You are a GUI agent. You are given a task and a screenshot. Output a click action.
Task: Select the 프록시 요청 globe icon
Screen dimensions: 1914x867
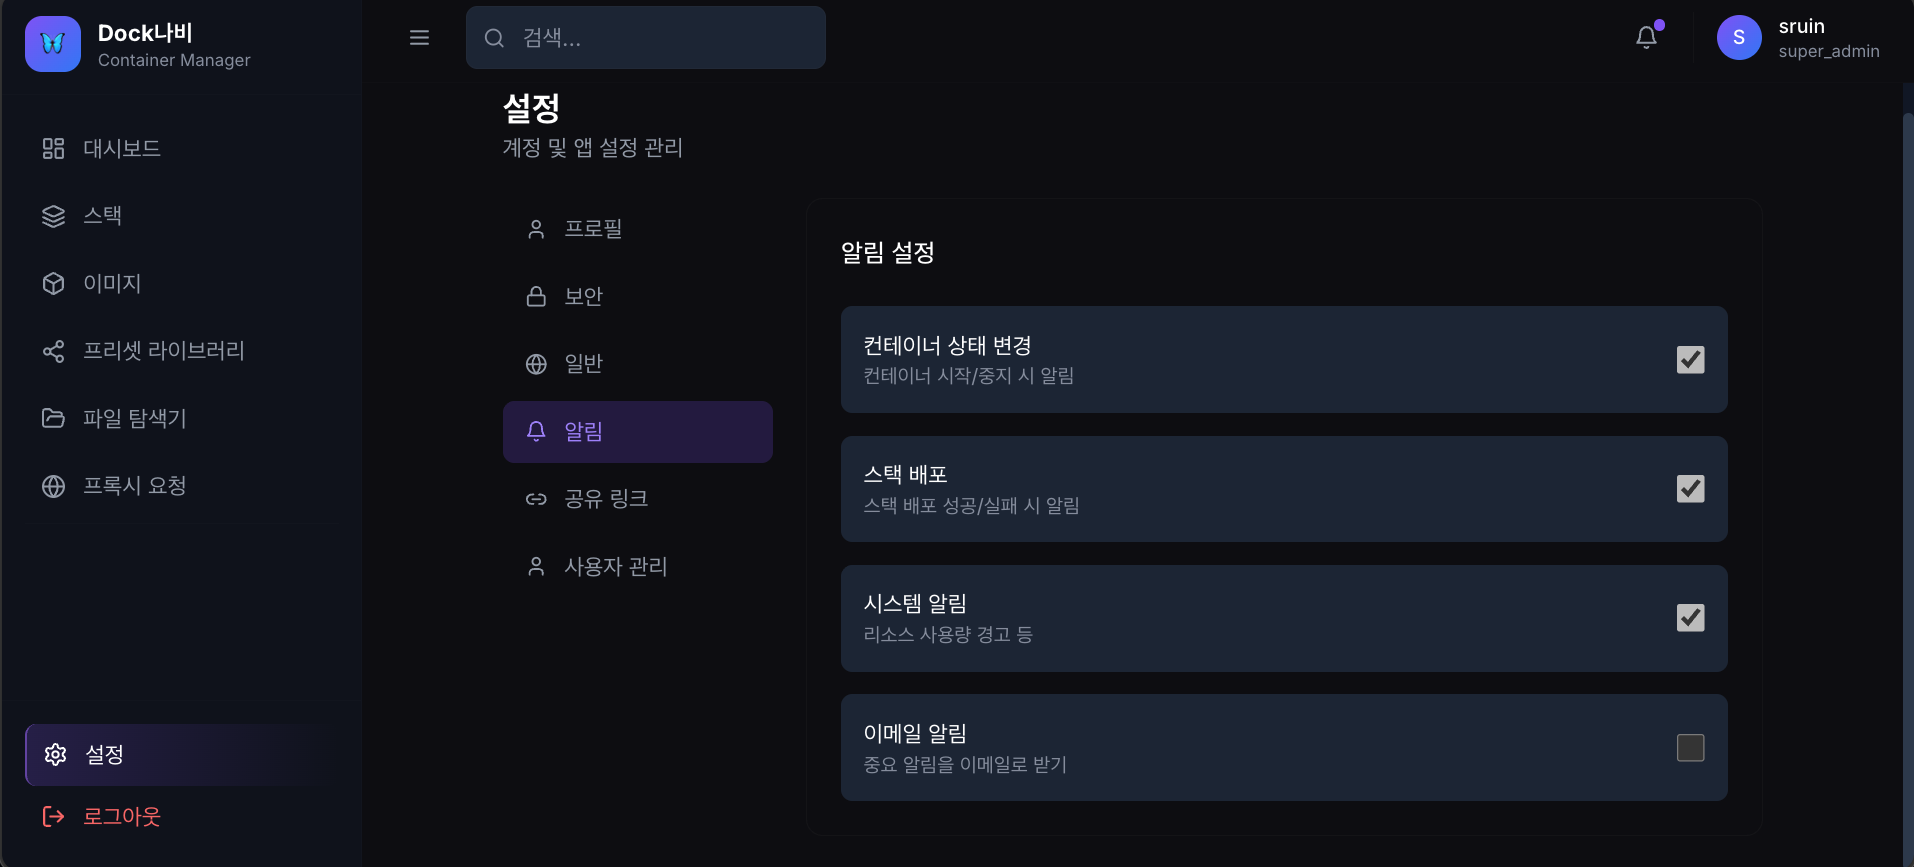(x=53, y=486)
